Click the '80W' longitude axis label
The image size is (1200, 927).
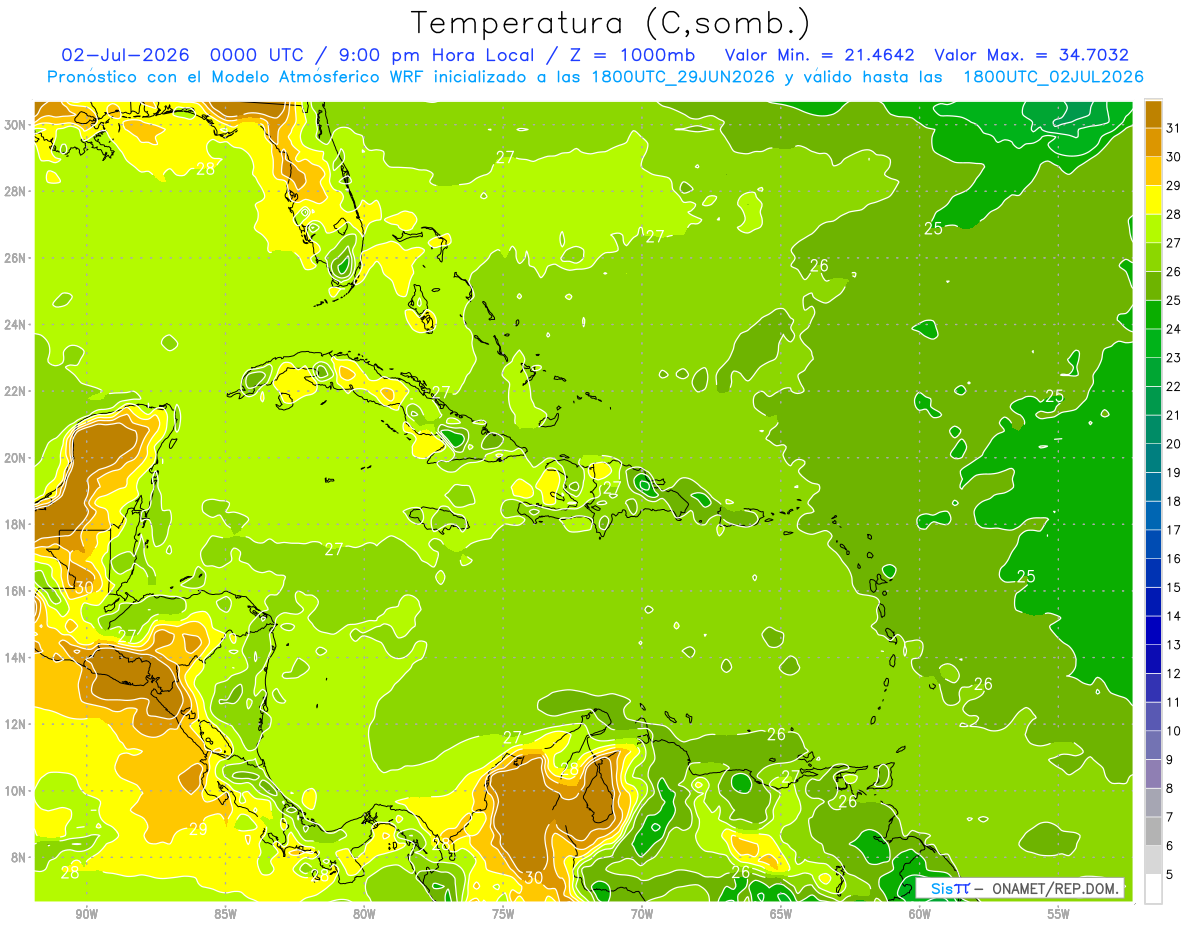364,914
